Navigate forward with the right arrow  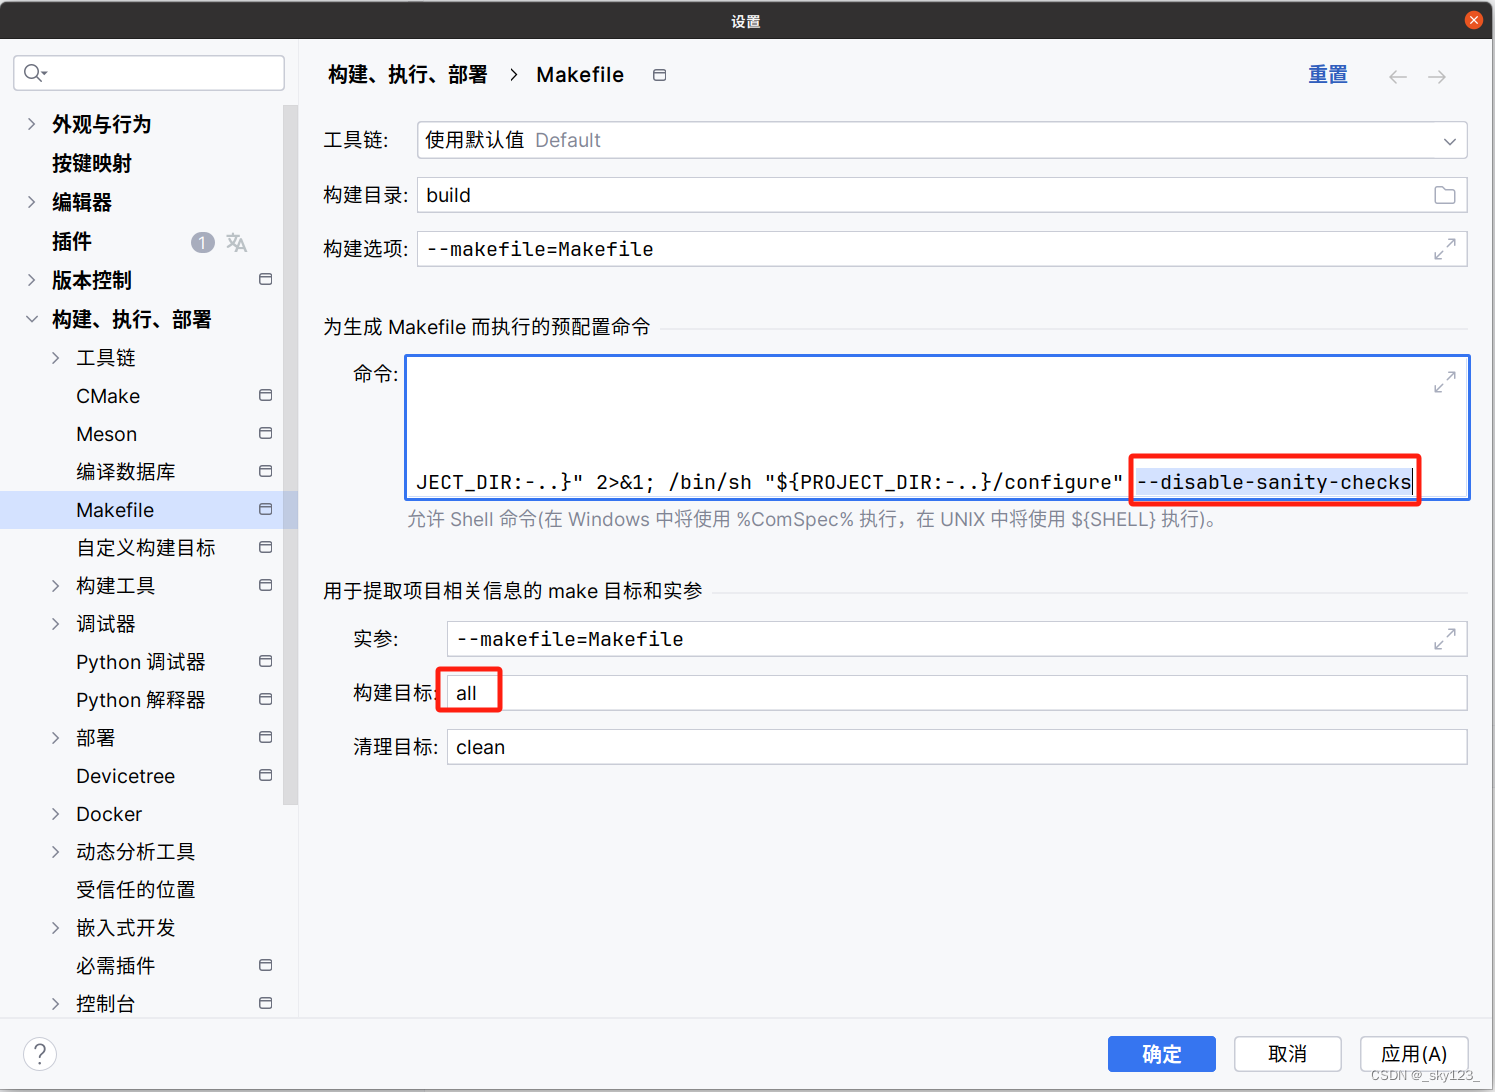tap(1437, 77)
